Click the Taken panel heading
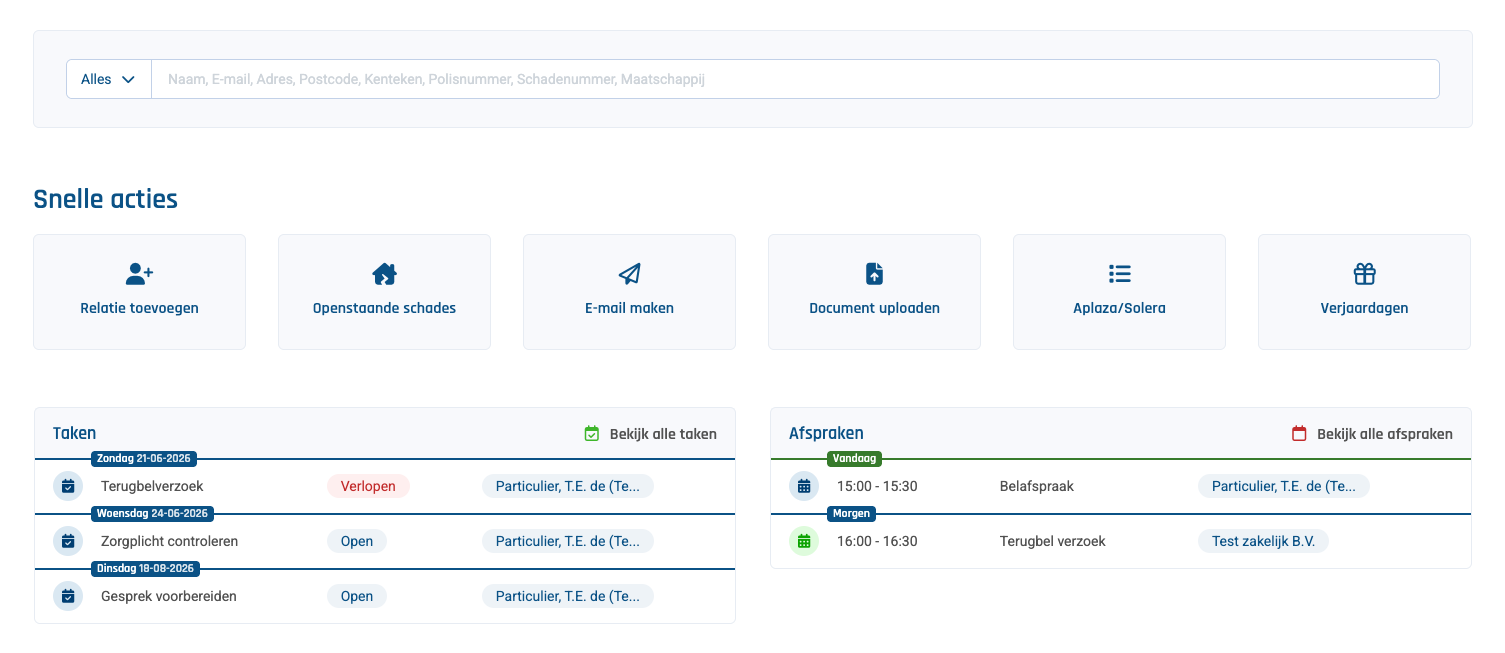 point(75,433)
